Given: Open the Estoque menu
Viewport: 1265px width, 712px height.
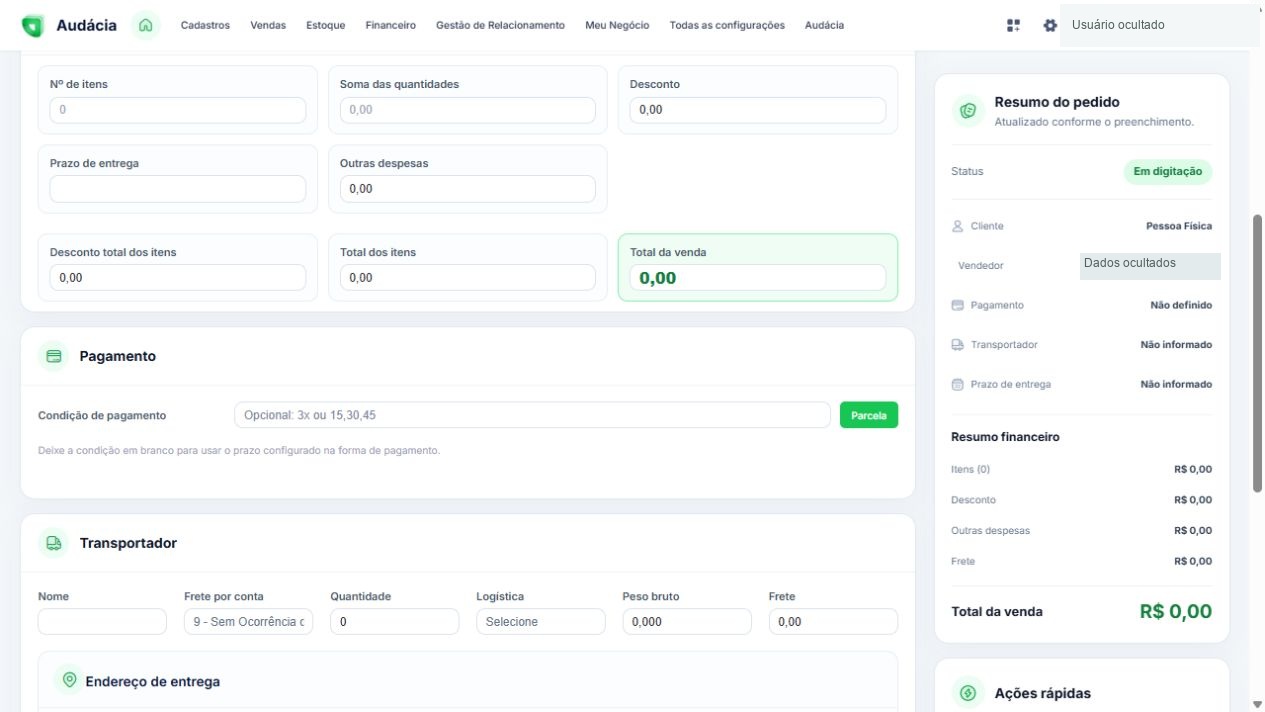Looking at the screenshot, I should coord(326,26).
